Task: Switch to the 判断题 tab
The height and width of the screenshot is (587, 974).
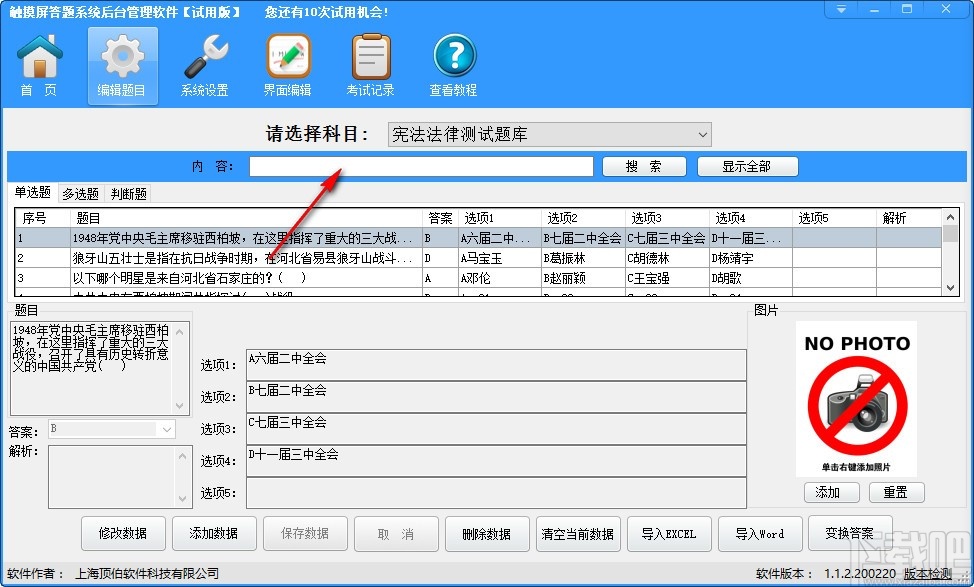Action: (x=128, y=193)
